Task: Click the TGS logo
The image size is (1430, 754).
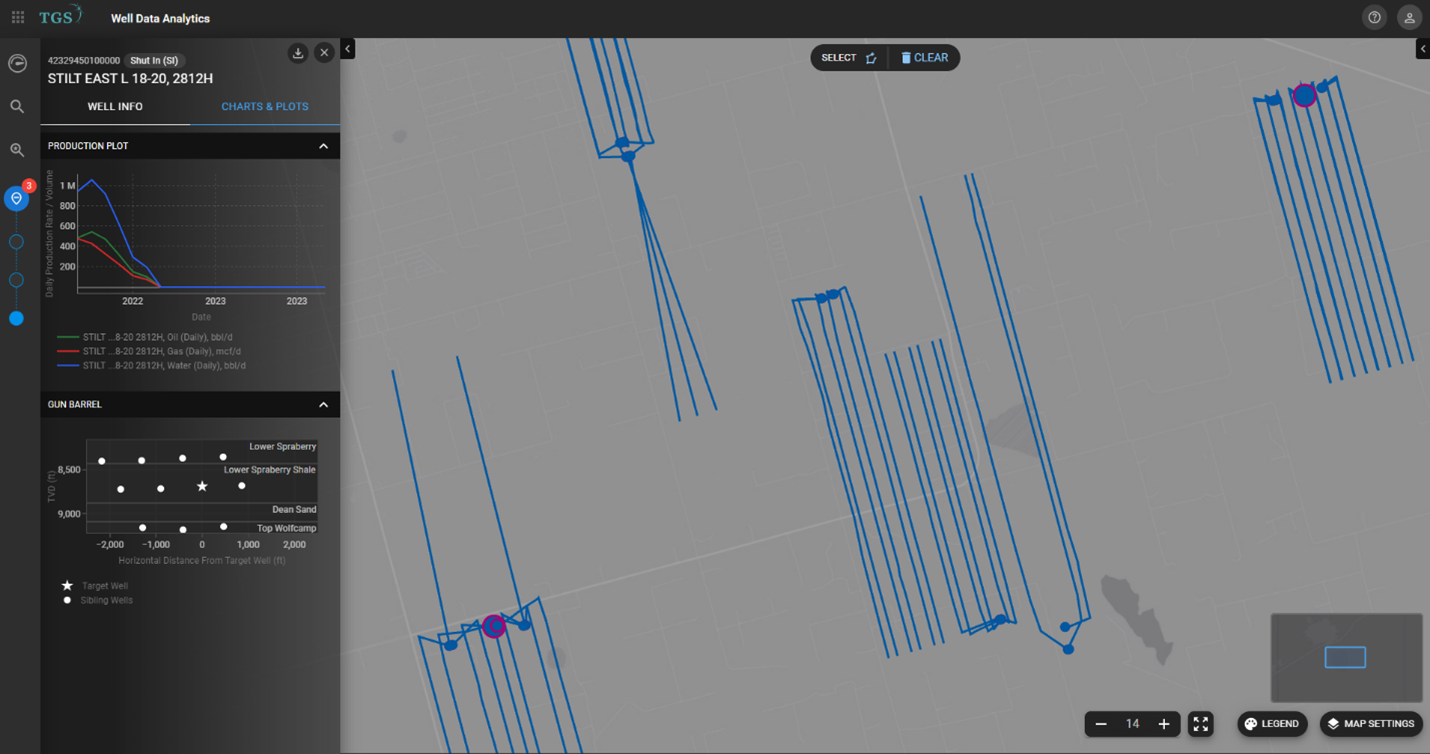Action: pyautogui.click(x=60, y=17)
